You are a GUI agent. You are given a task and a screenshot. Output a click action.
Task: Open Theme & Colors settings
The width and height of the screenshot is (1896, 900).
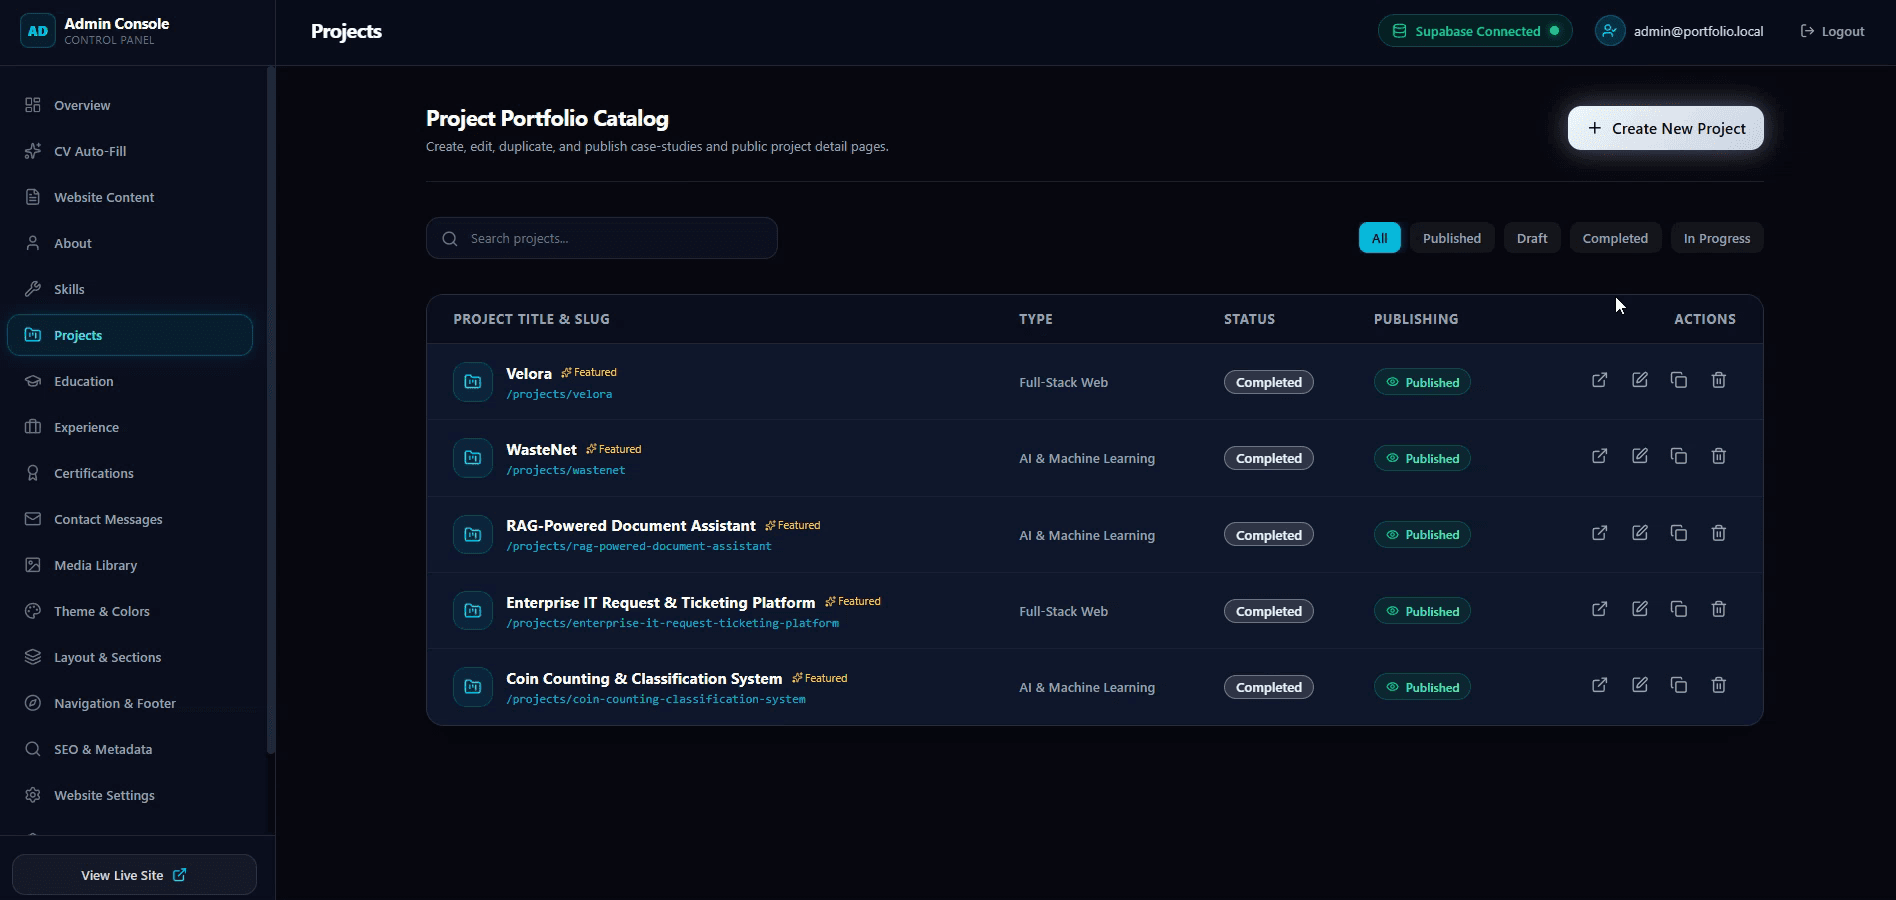130,611
